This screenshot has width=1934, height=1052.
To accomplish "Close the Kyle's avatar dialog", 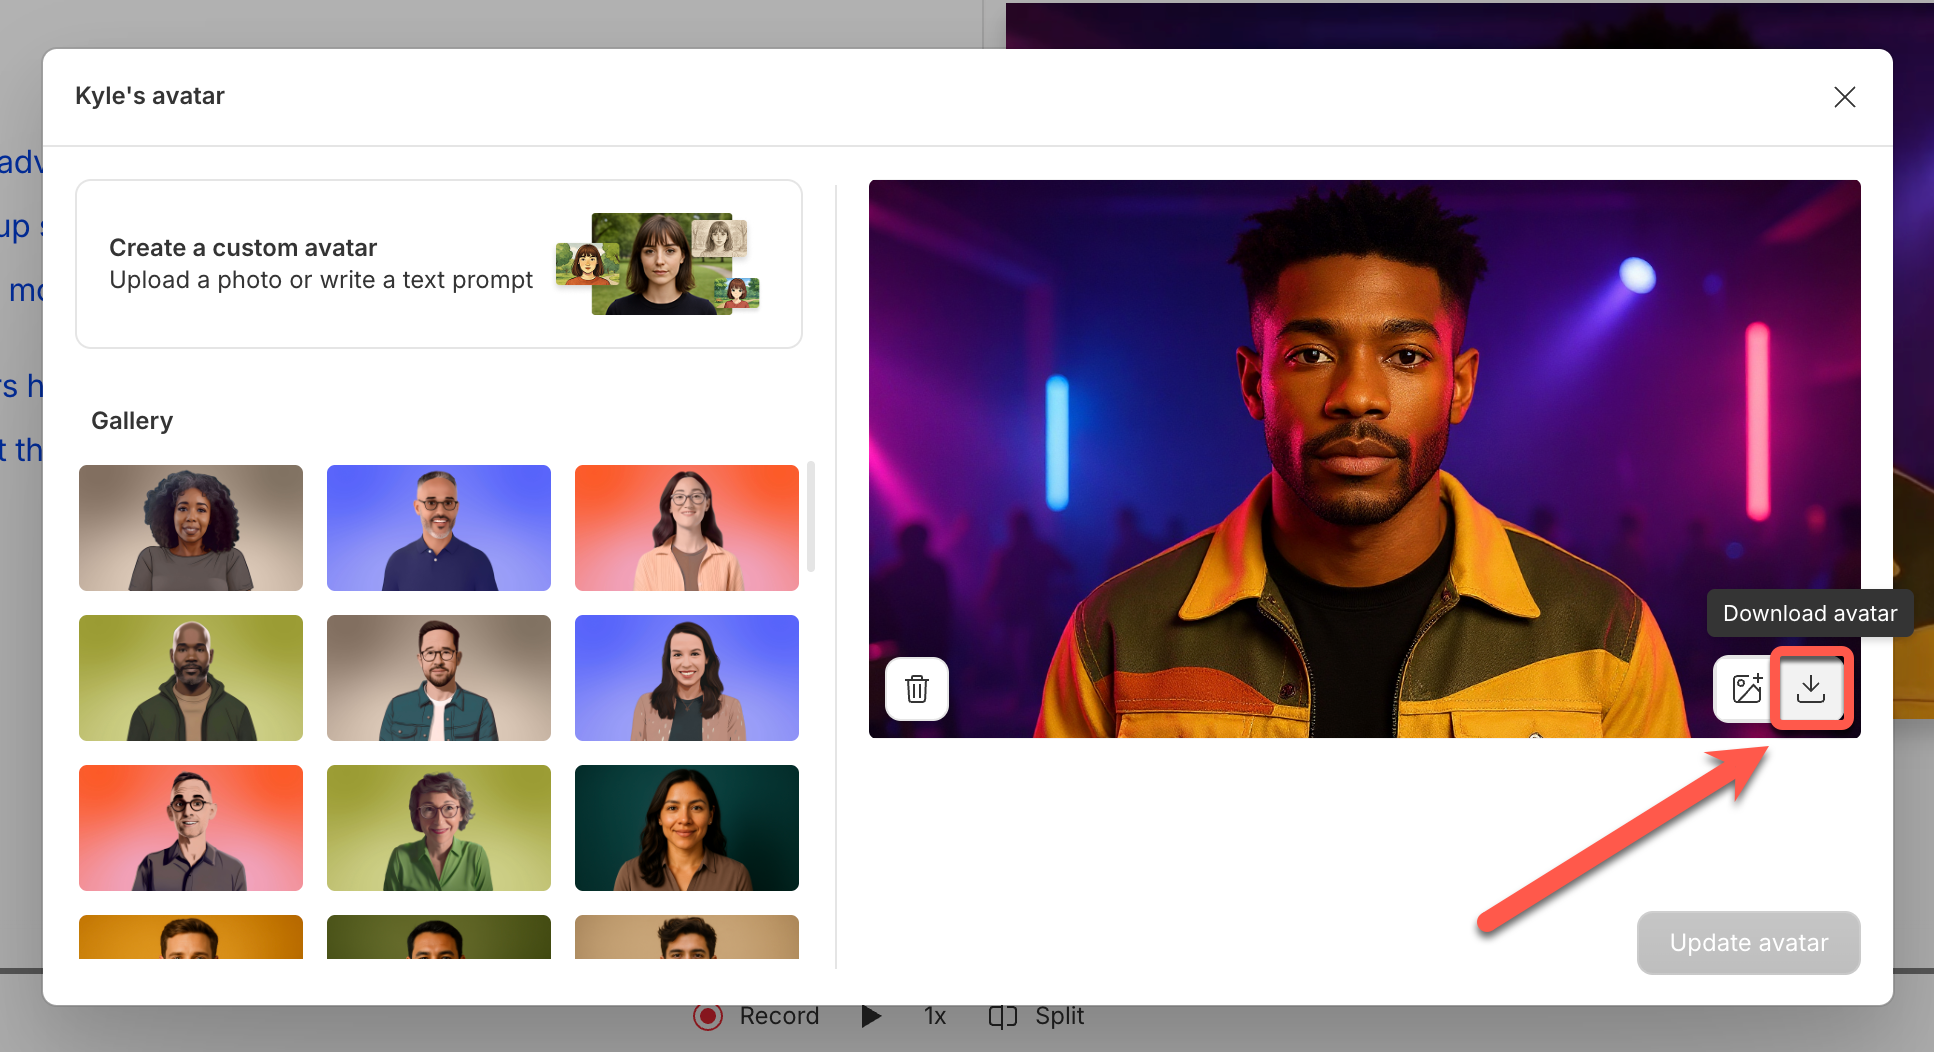I will (x=1844, y=96).
